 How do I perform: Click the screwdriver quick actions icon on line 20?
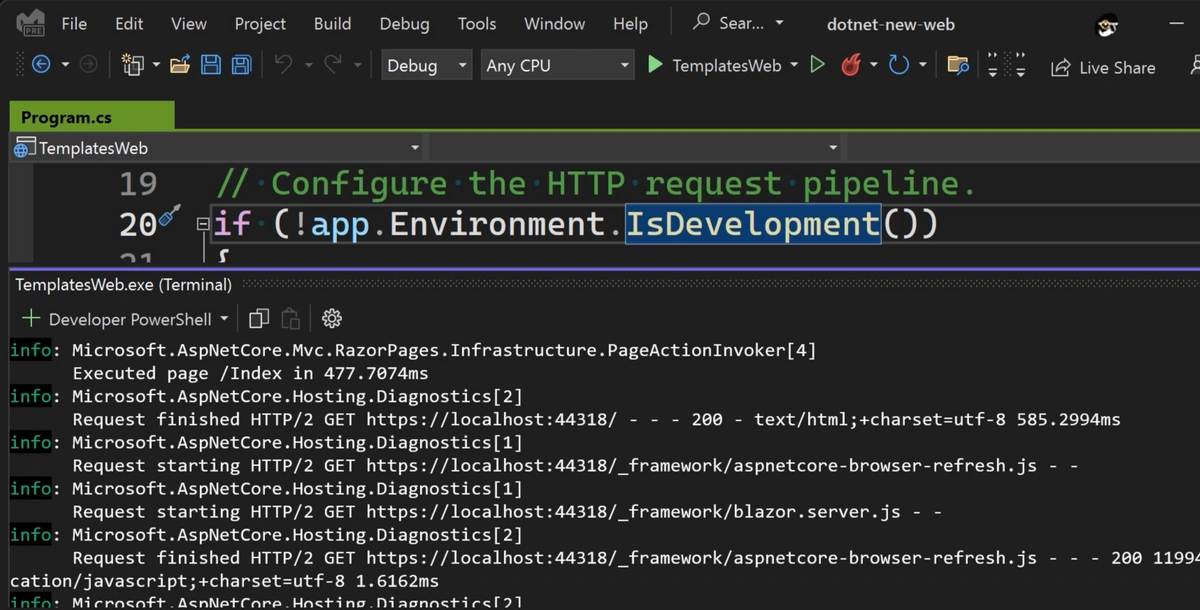click(x=170, y=215)
